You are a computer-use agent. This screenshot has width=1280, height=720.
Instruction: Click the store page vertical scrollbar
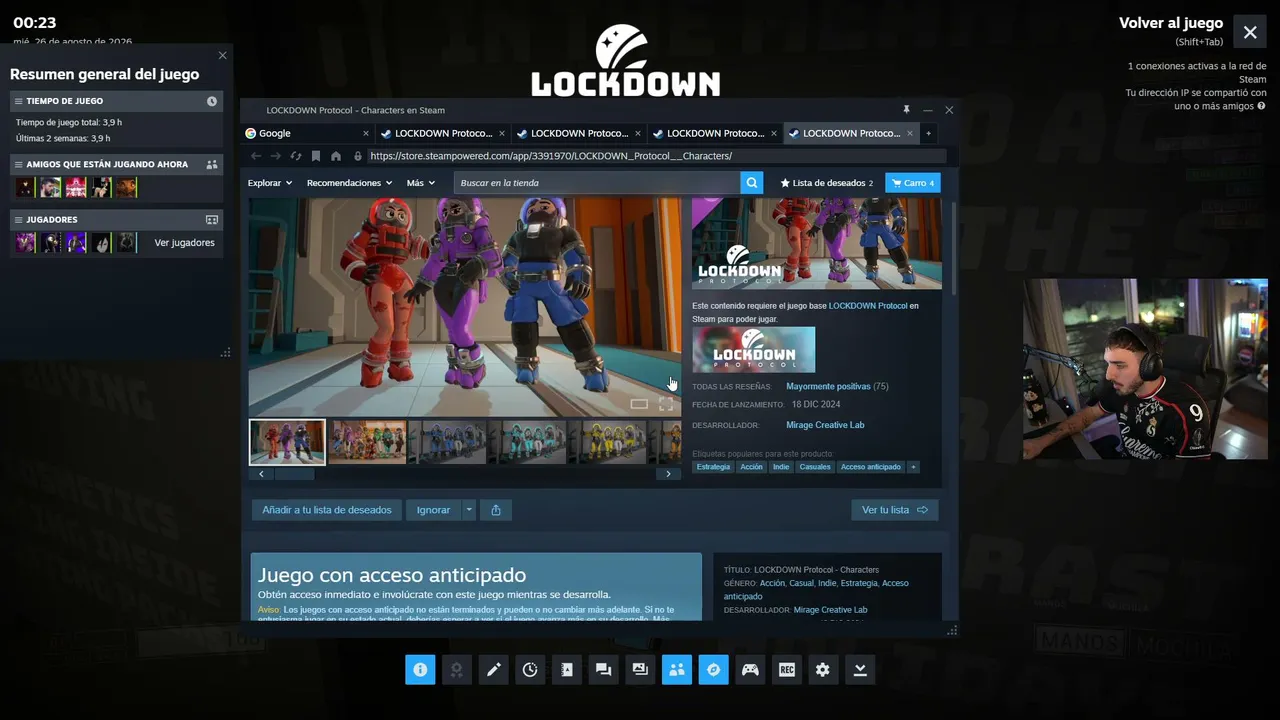point(954,250)
